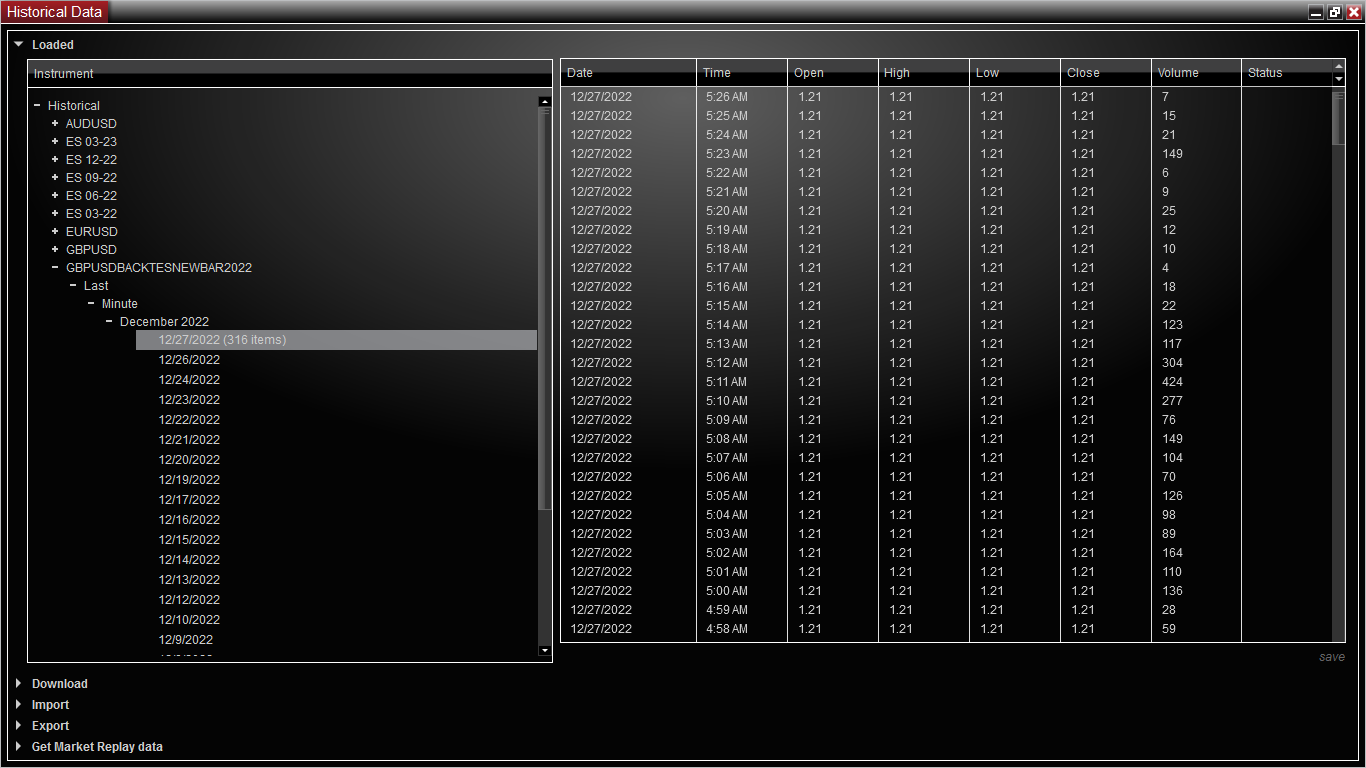The width and height of the screenshot is (1366, 768).
Task: Expand the ES 09-22 node plus icon
Action: (x=56, y=177)
